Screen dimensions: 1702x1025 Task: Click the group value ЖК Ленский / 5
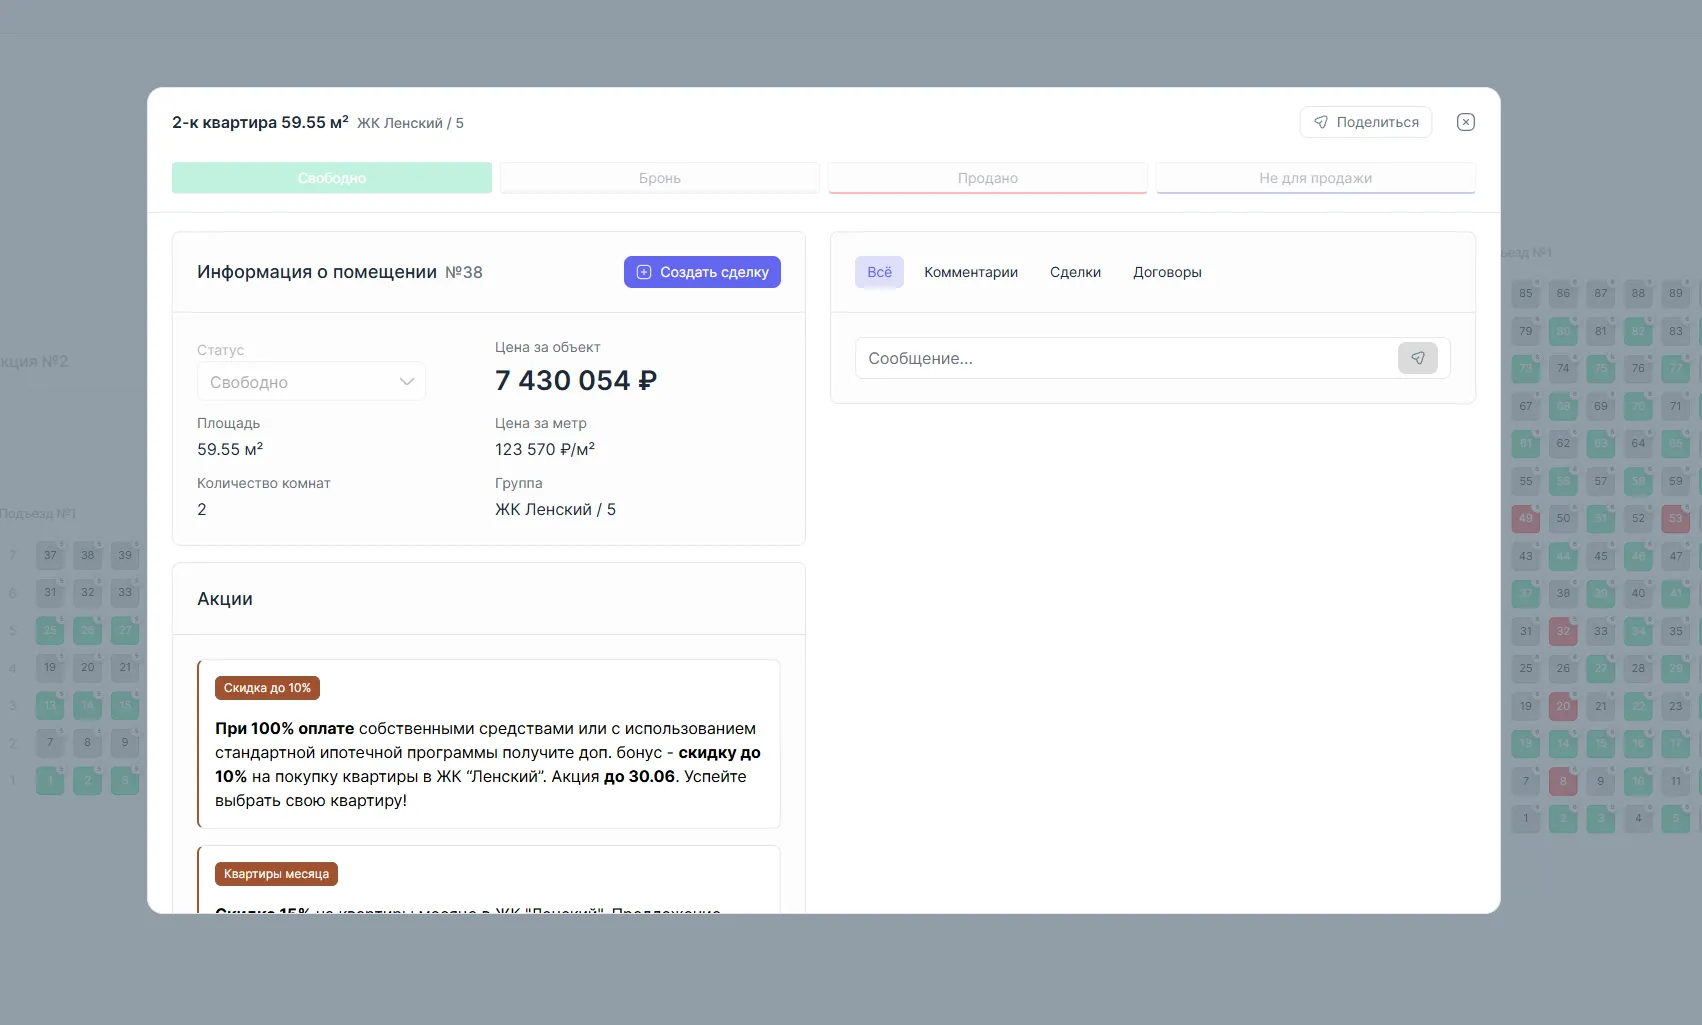pyautogui.click(x=555, y=509)
